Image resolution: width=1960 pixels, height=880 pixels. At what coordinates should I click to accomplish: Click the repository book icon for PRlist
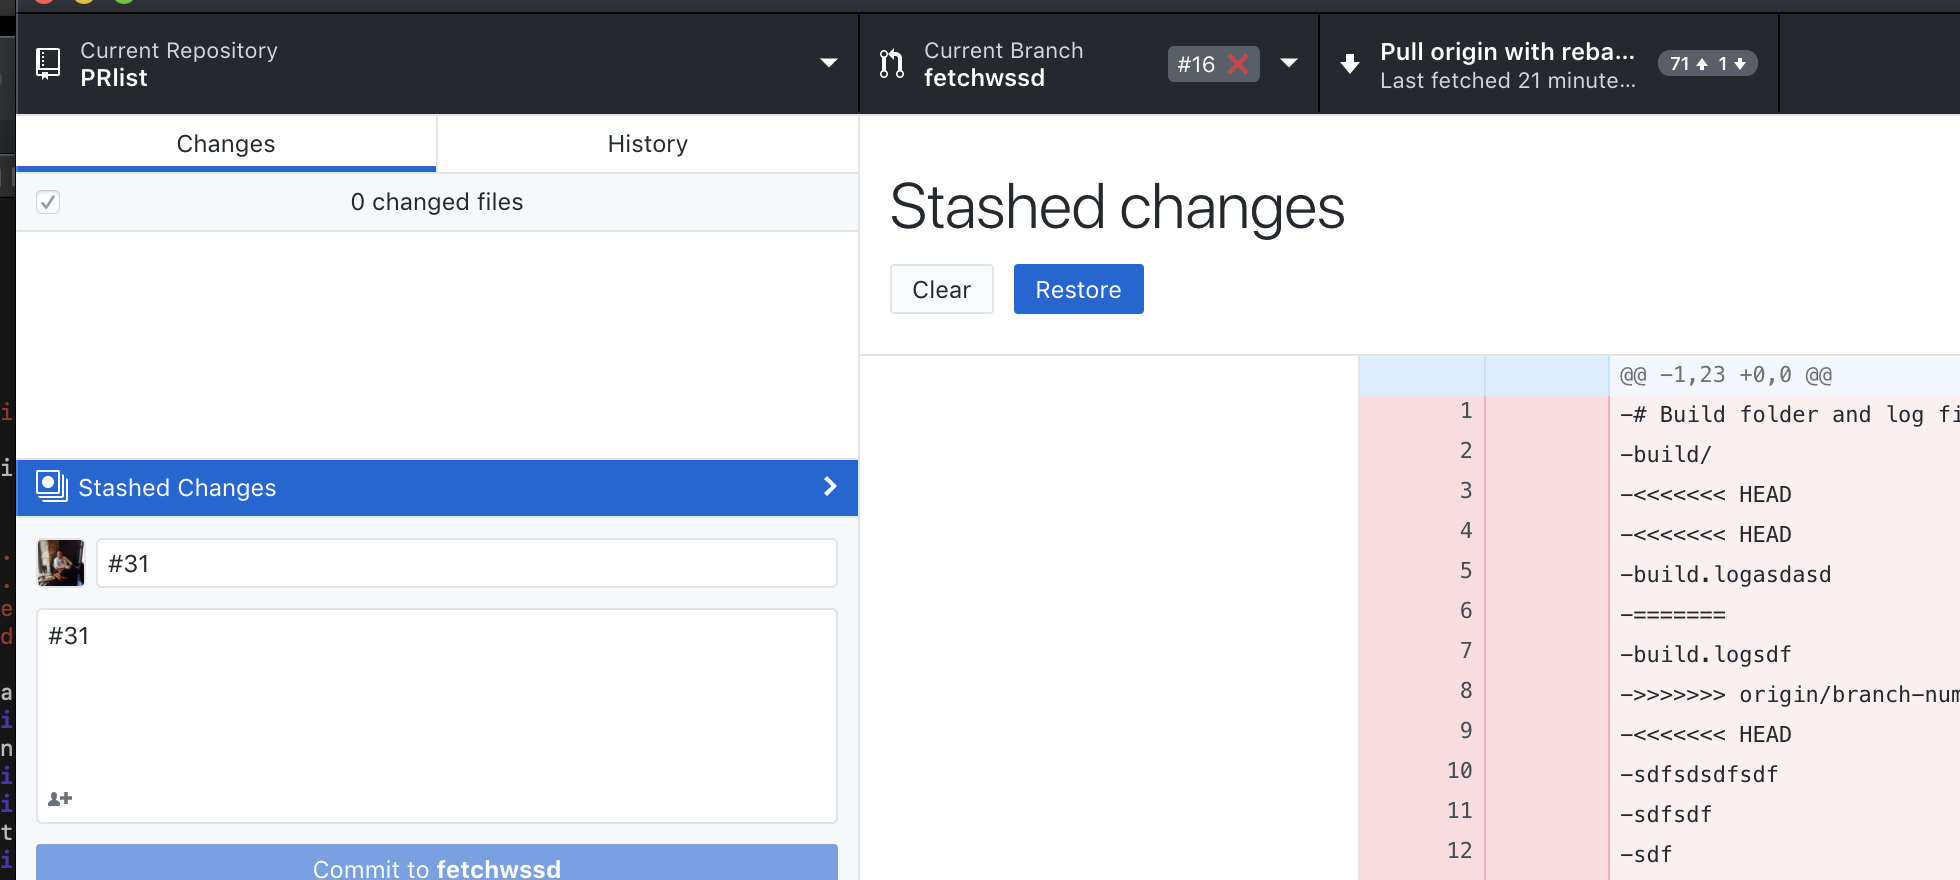(x=47, y=63)
